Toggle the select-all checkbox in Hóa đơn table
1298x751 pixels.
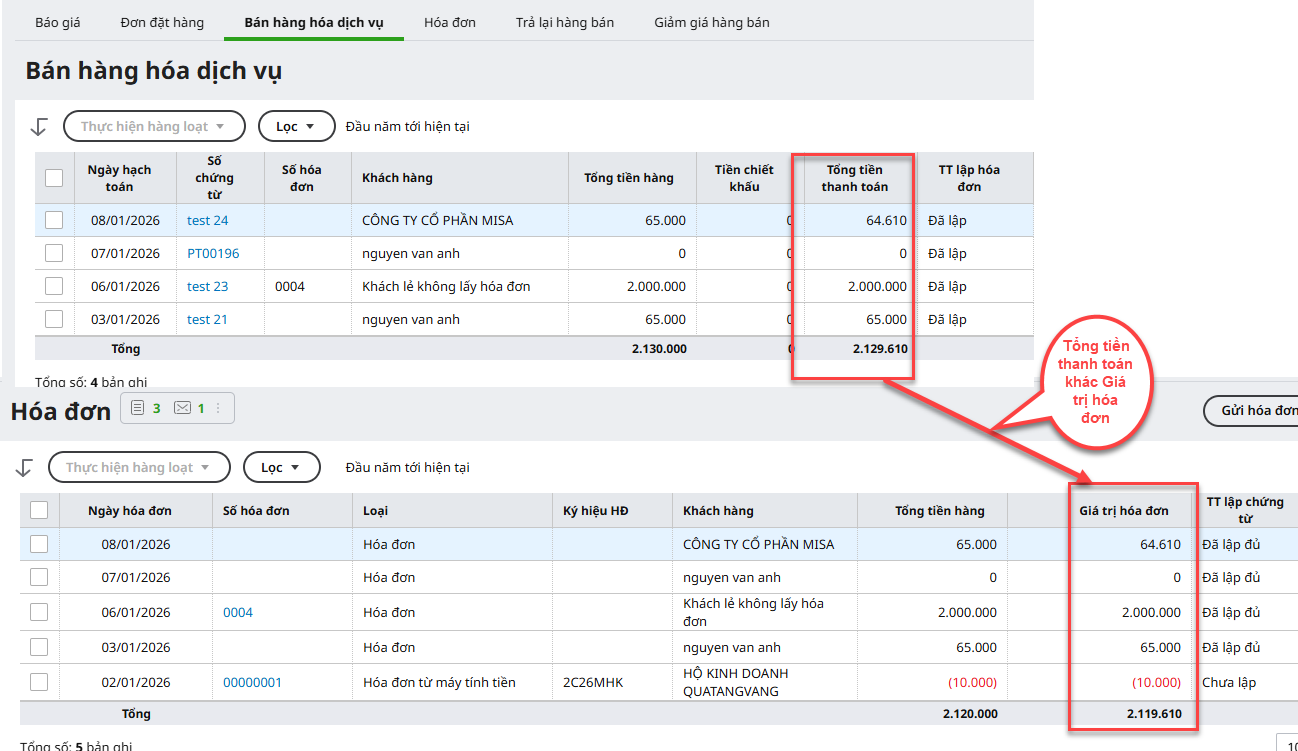[x=39, y=510]
